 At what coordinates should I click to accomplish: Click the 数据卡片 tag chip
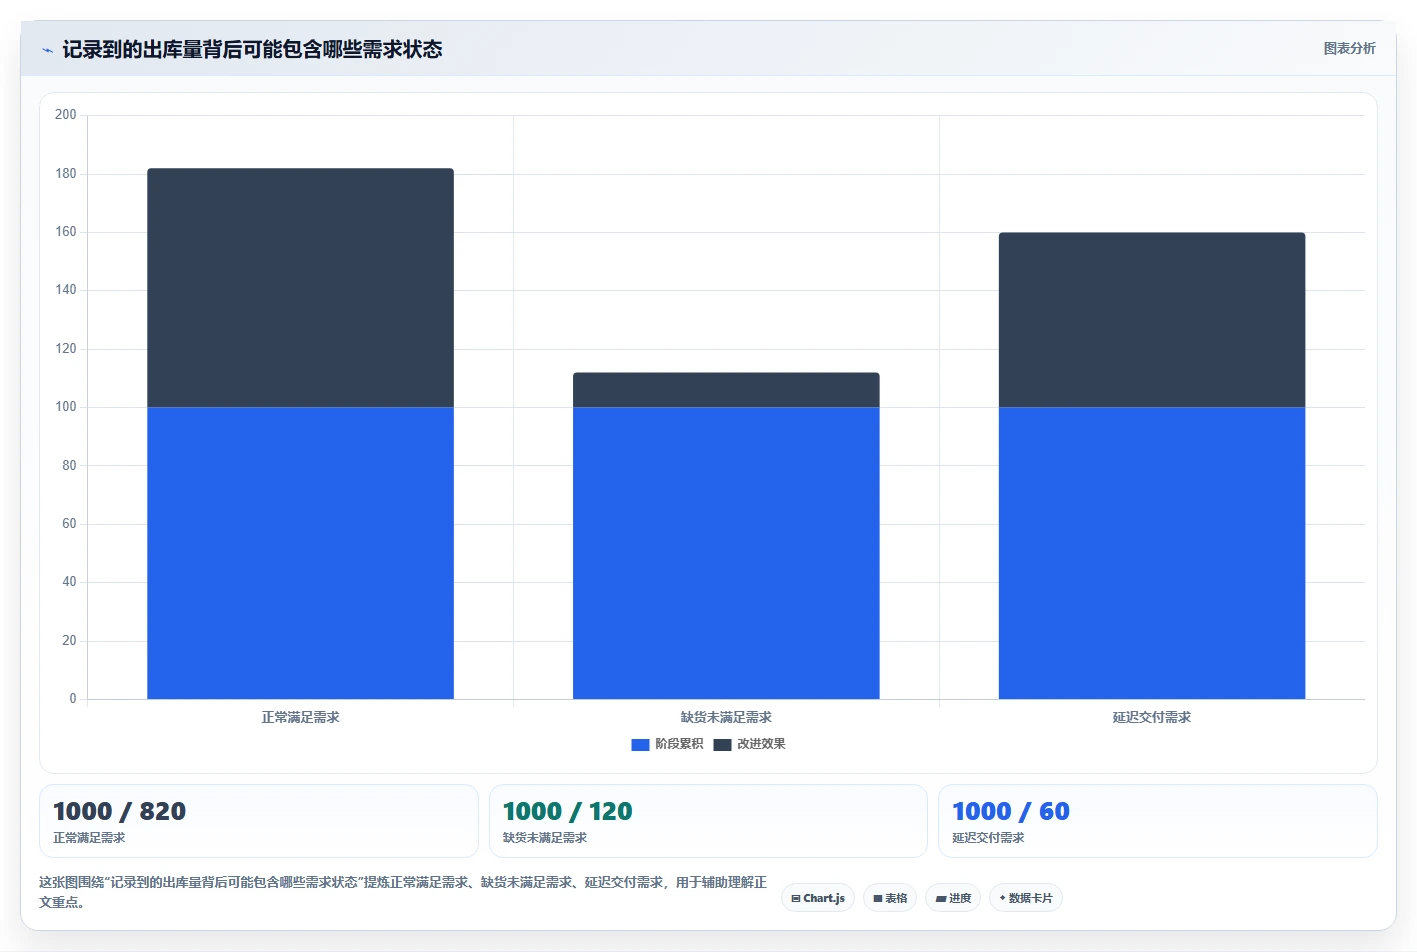(x=1026, y=898)
